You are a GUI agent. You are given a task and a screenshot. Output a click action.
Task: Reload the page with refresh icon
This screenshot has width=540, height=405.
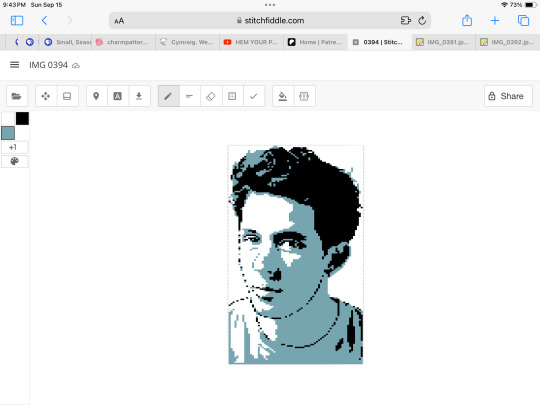click(422, 21)
